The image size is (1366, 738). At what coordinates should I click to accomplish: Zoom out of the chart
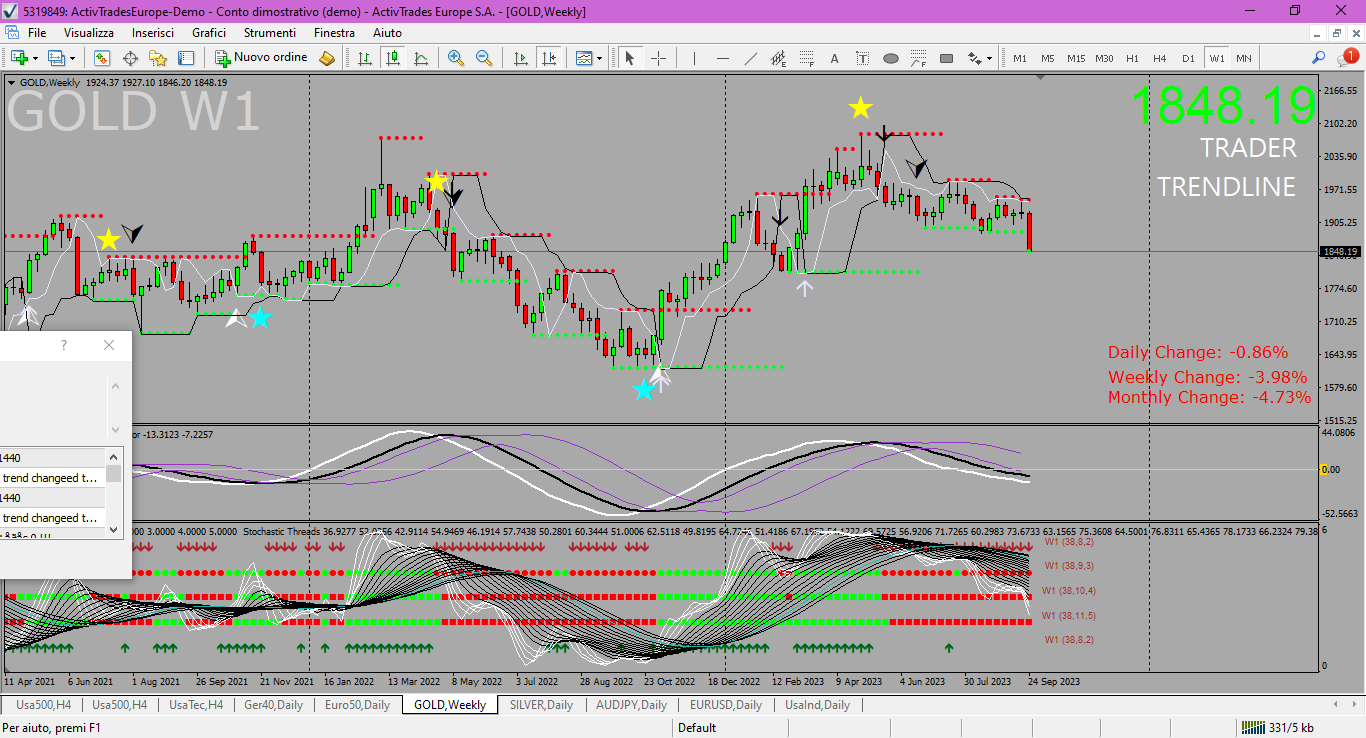(484, 58)
